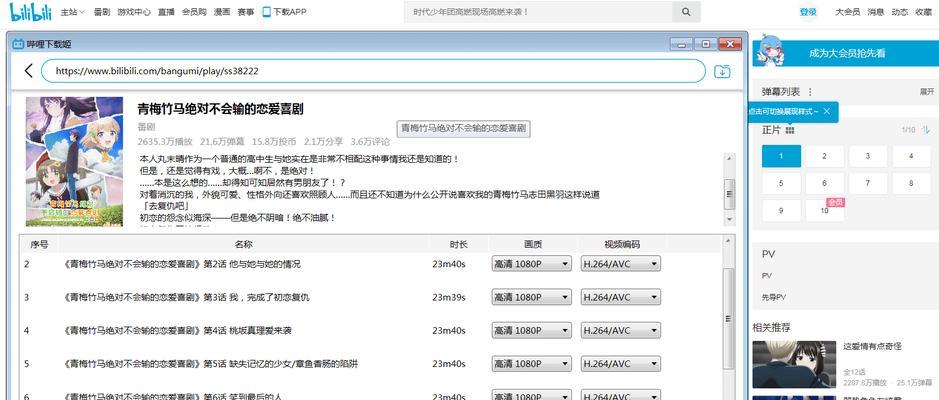Click the 序号 column header
939x400 pixels.
click(x=39, y=244)
